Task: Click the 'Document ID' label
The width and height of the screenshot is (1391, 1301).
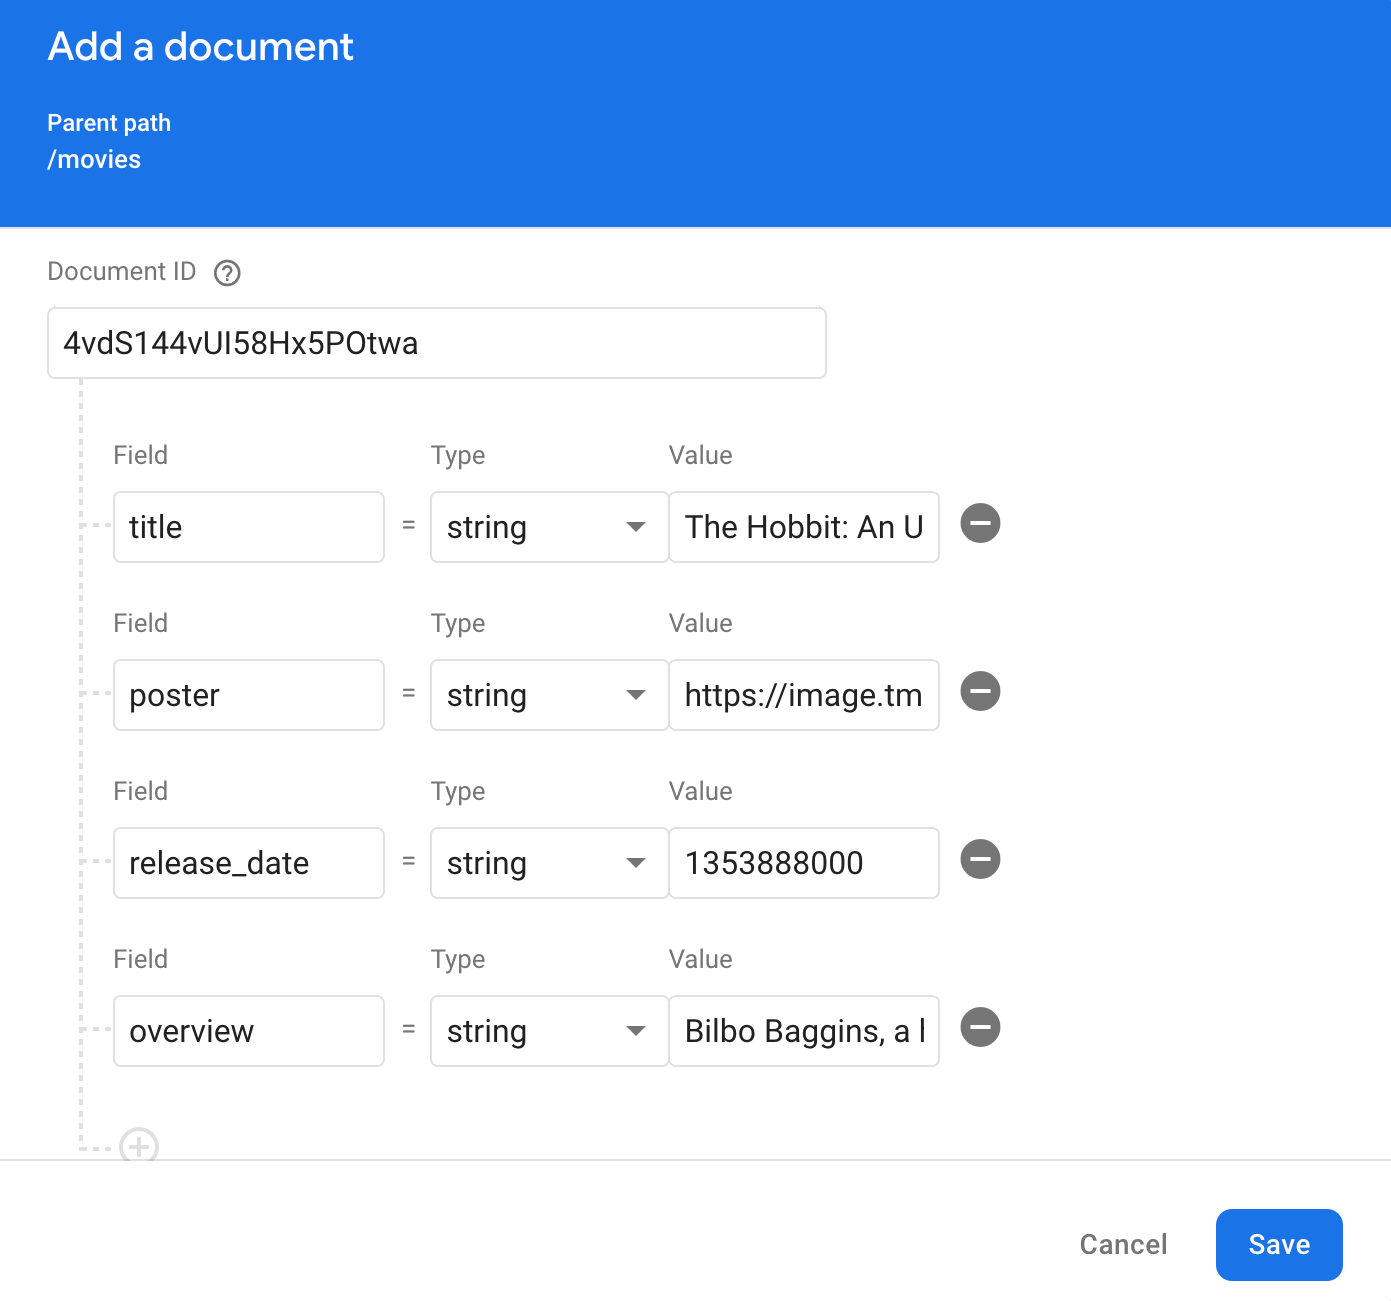Action: pos(122,272)
